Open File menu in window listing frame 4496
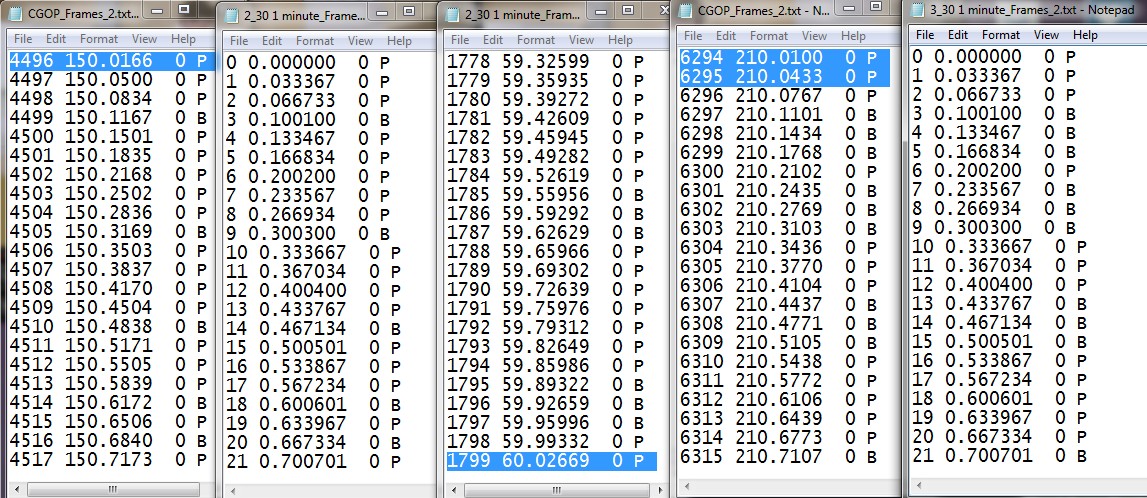1147x498 pixels. 23,39
